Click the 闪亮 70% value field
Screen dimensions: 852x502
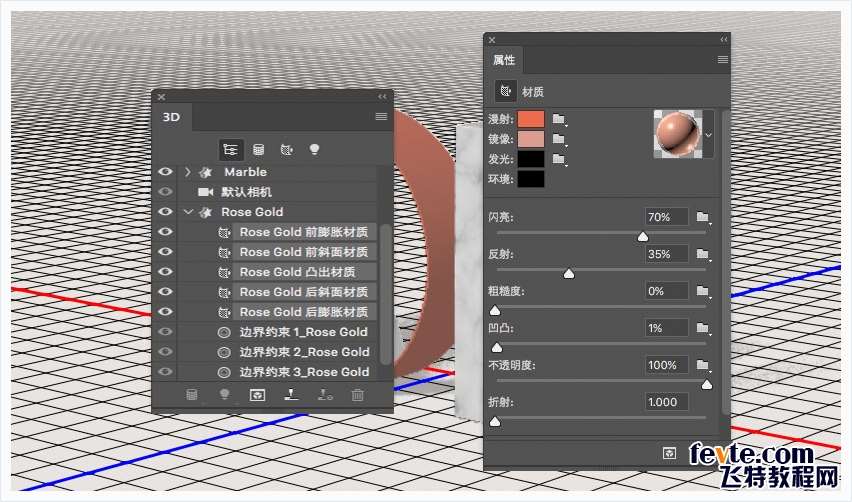click(x=667, y=217)
